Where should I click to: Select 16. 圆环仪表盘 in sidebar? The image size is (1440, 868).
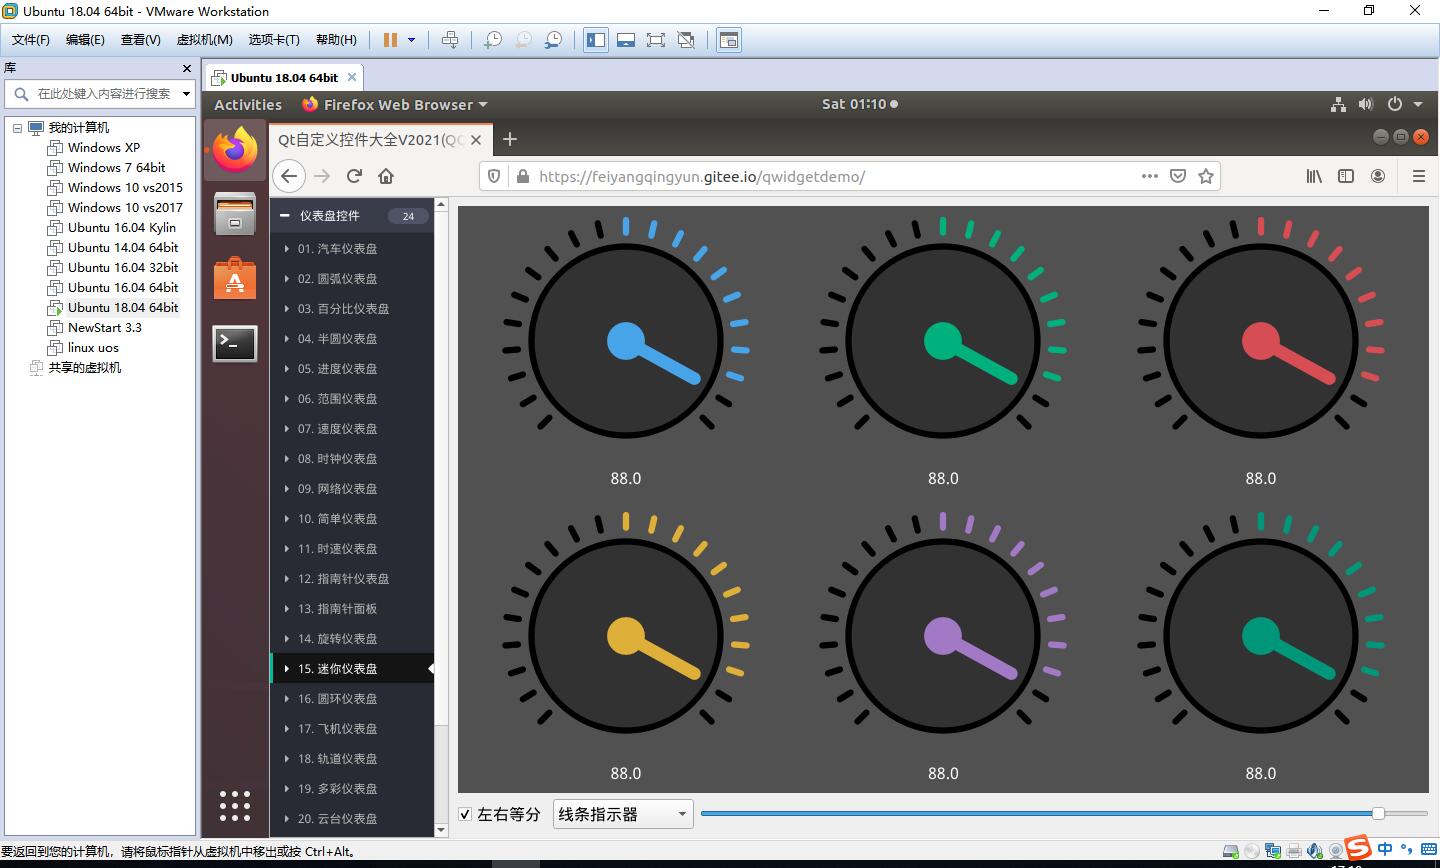click(x=337, y=698)
